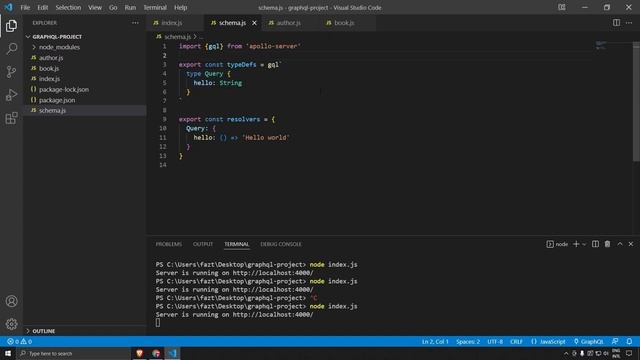
Task: Open the Accounts menu icon
Action: (x=11, y=301)
